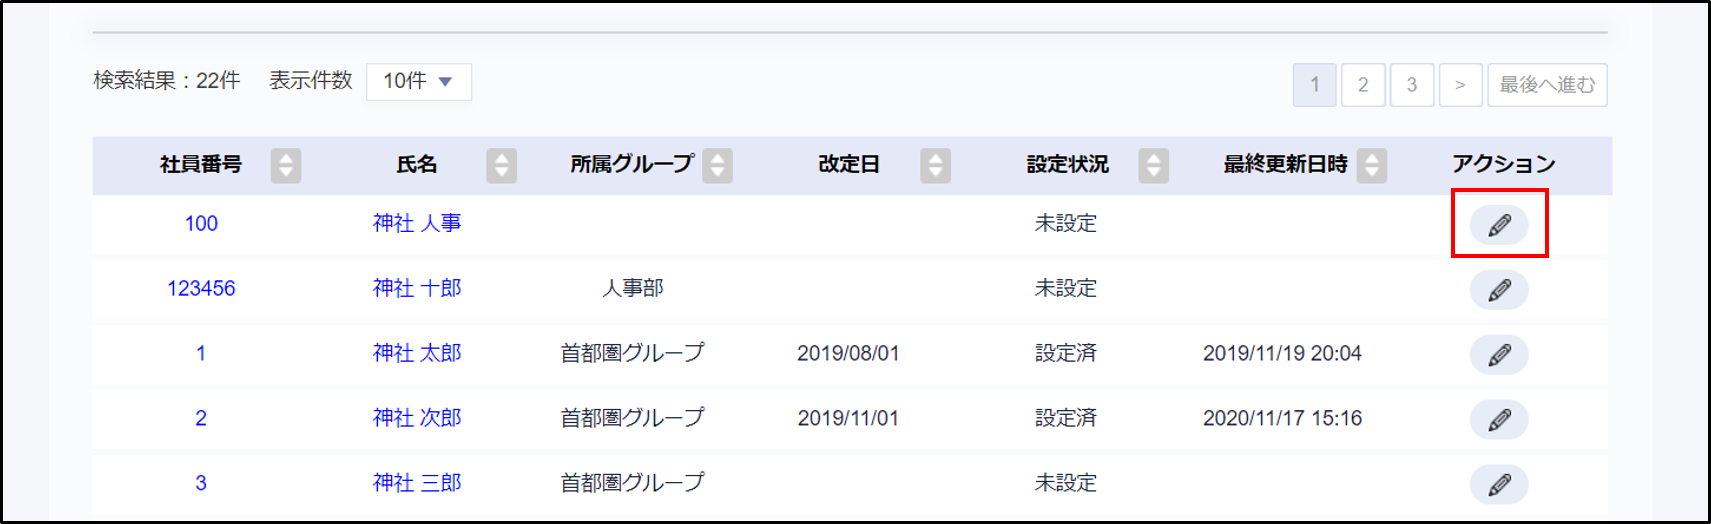1711x524 pixels.
Task: Click the edit pencil for 神社 三郎
Action: [1498, 485]
